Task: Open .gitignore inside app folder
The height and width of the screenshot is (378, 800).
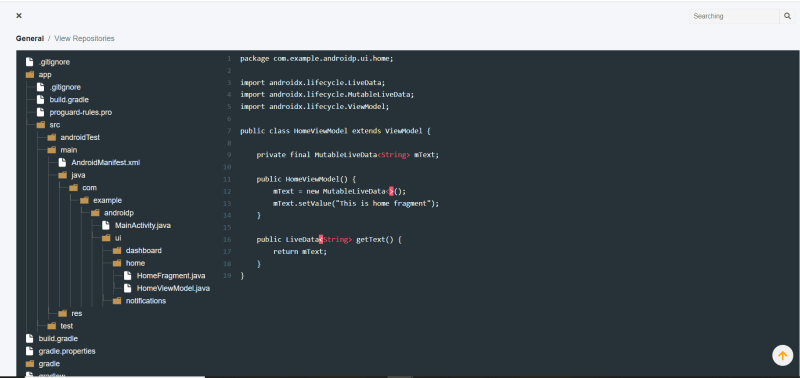Action: pos(65,87)
